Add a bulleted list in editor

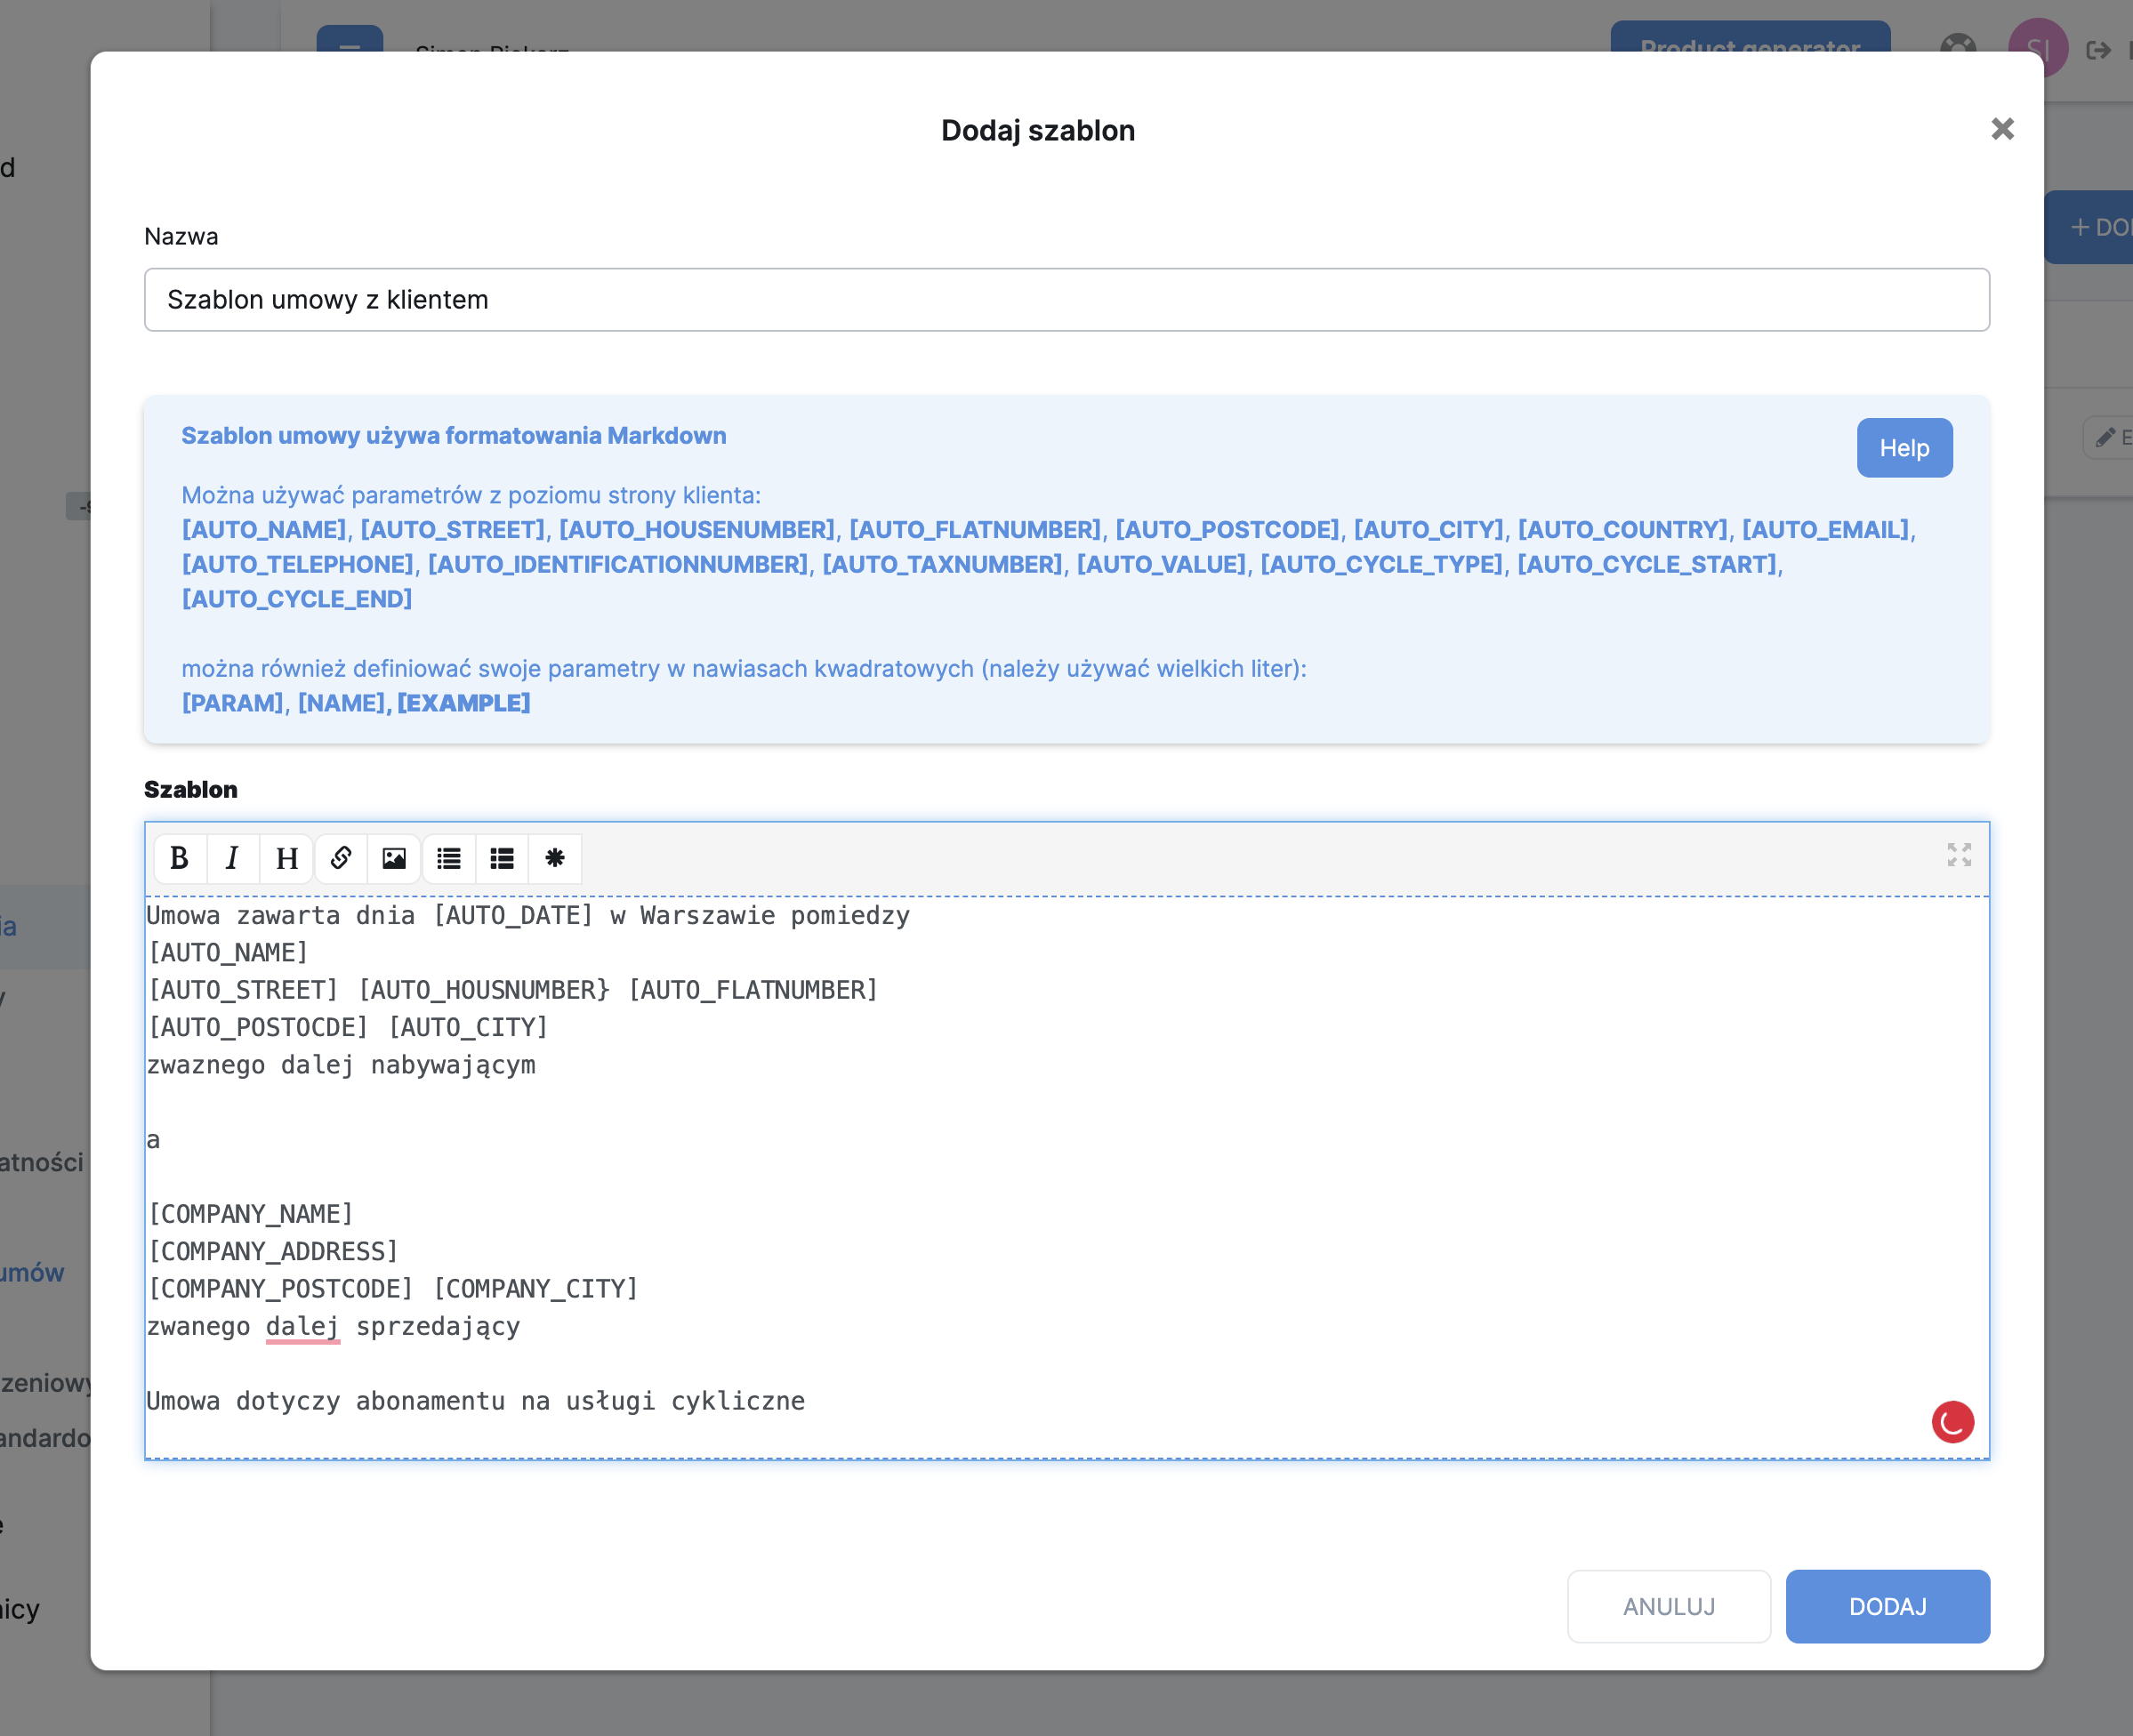pos(448,858)
